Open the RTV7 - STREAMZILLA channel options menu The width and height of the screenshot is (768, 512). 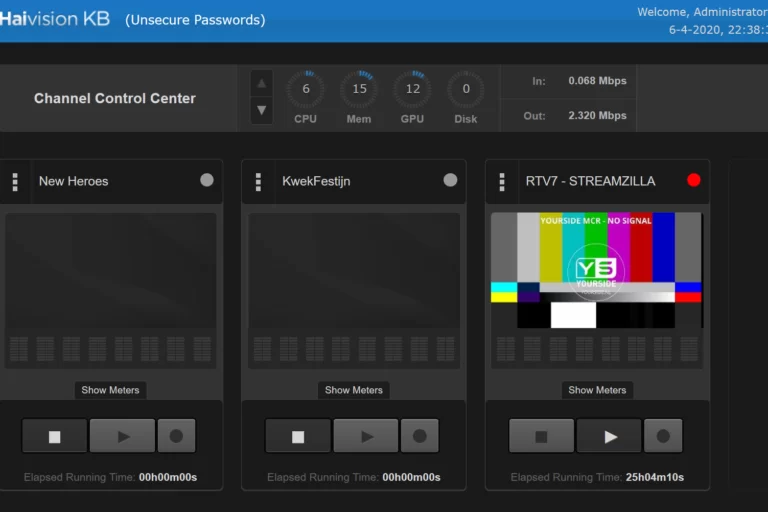[x=502, y=182]
